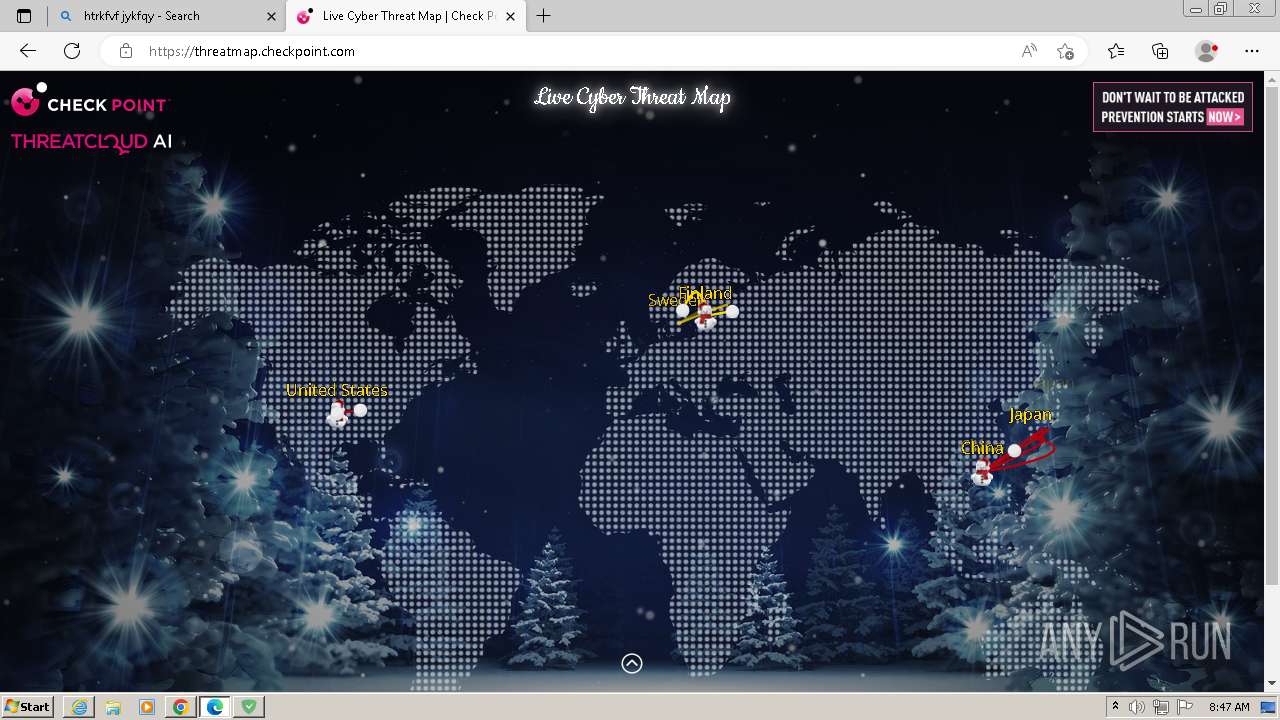Open the green shield taskbar app
Image resolution: width=1280 pixels, height=720 pixels.
tap(249, 707)
